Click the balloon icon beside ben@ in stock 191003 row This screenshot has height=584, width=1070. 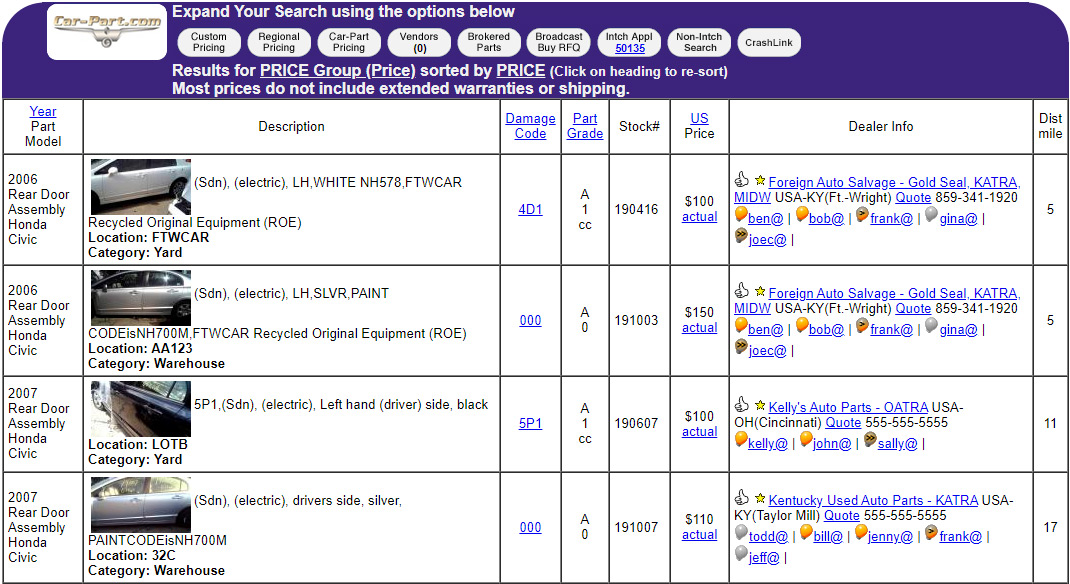(x=741, y=326)
